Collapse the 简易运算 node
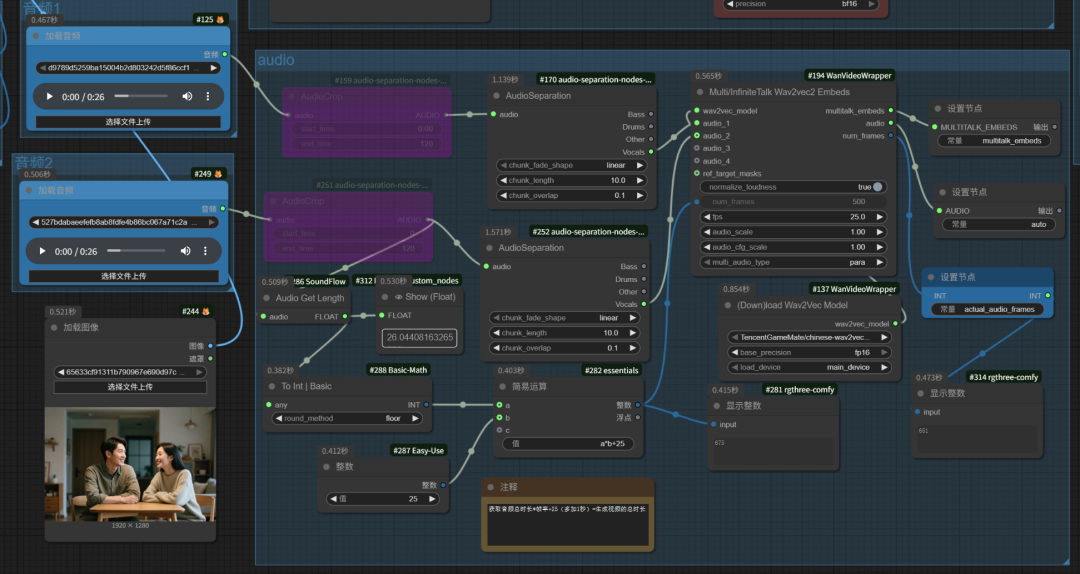The image size is (1080, 574). pyautogui.click(x=503, y=387)
